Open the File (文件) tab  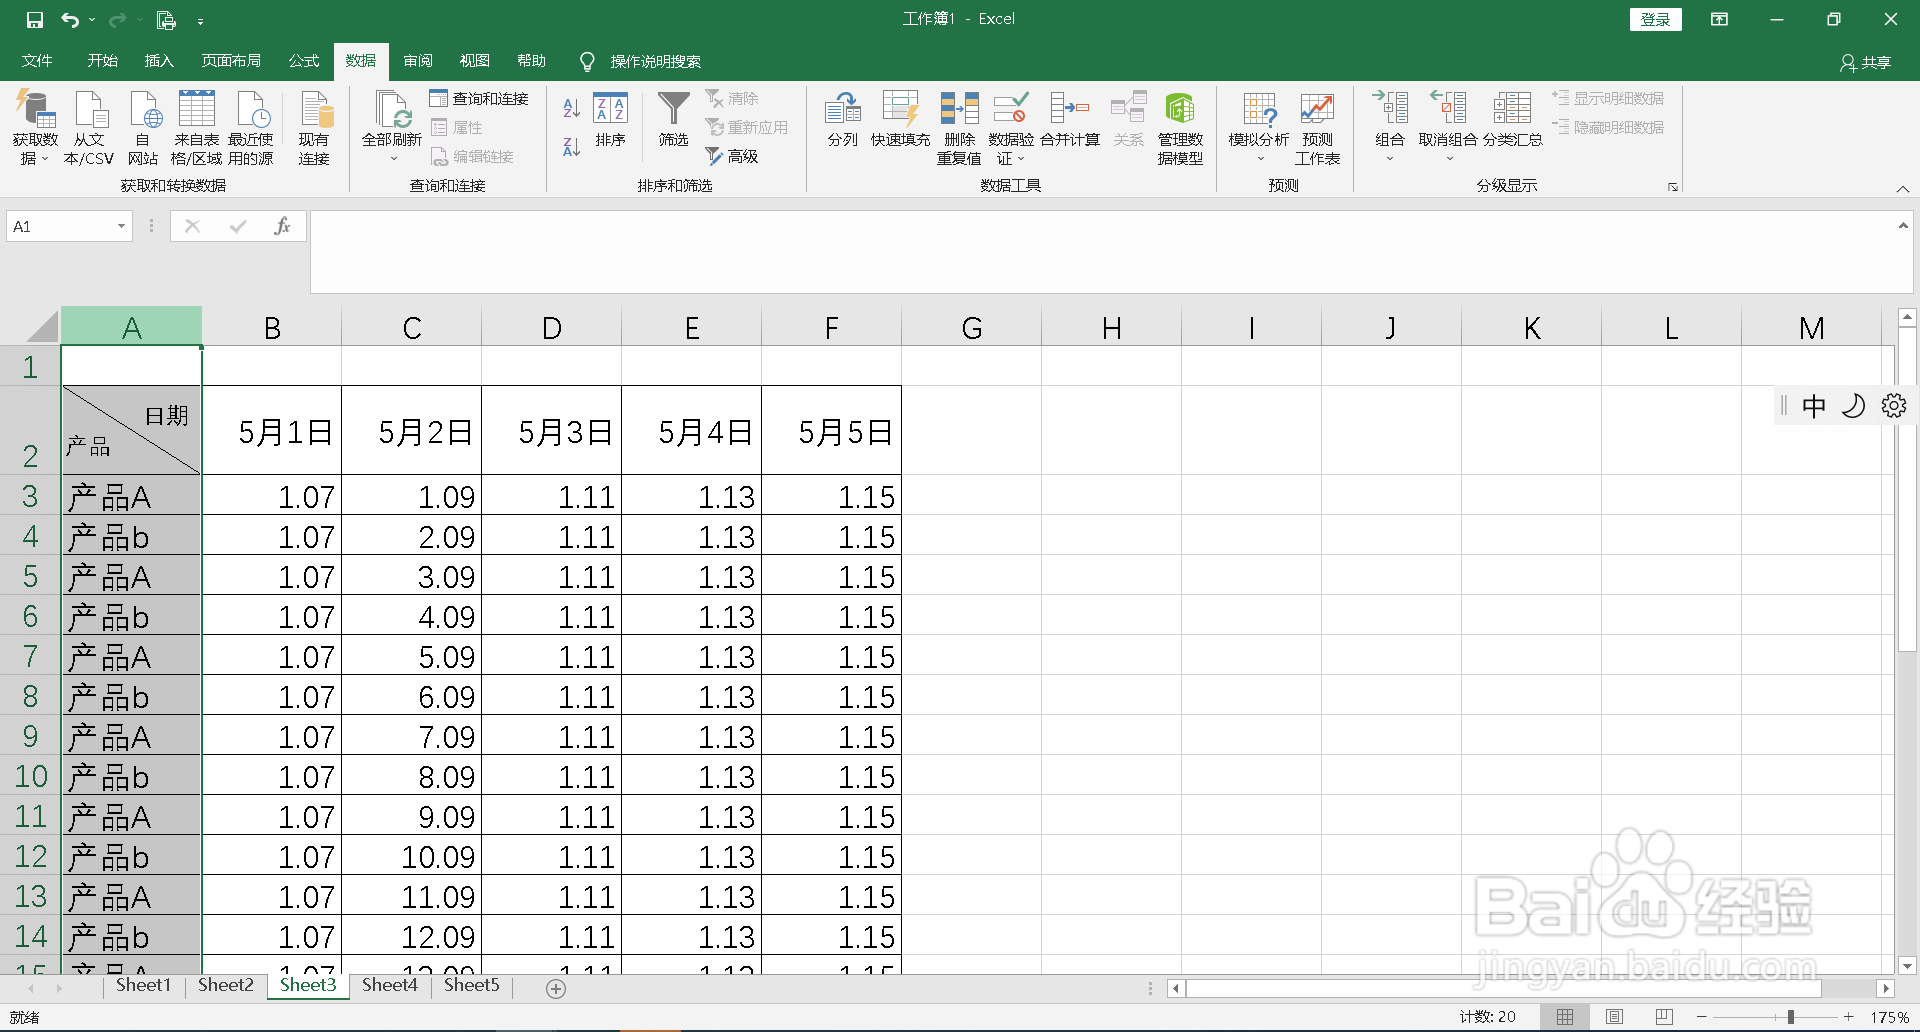(37, 61)
